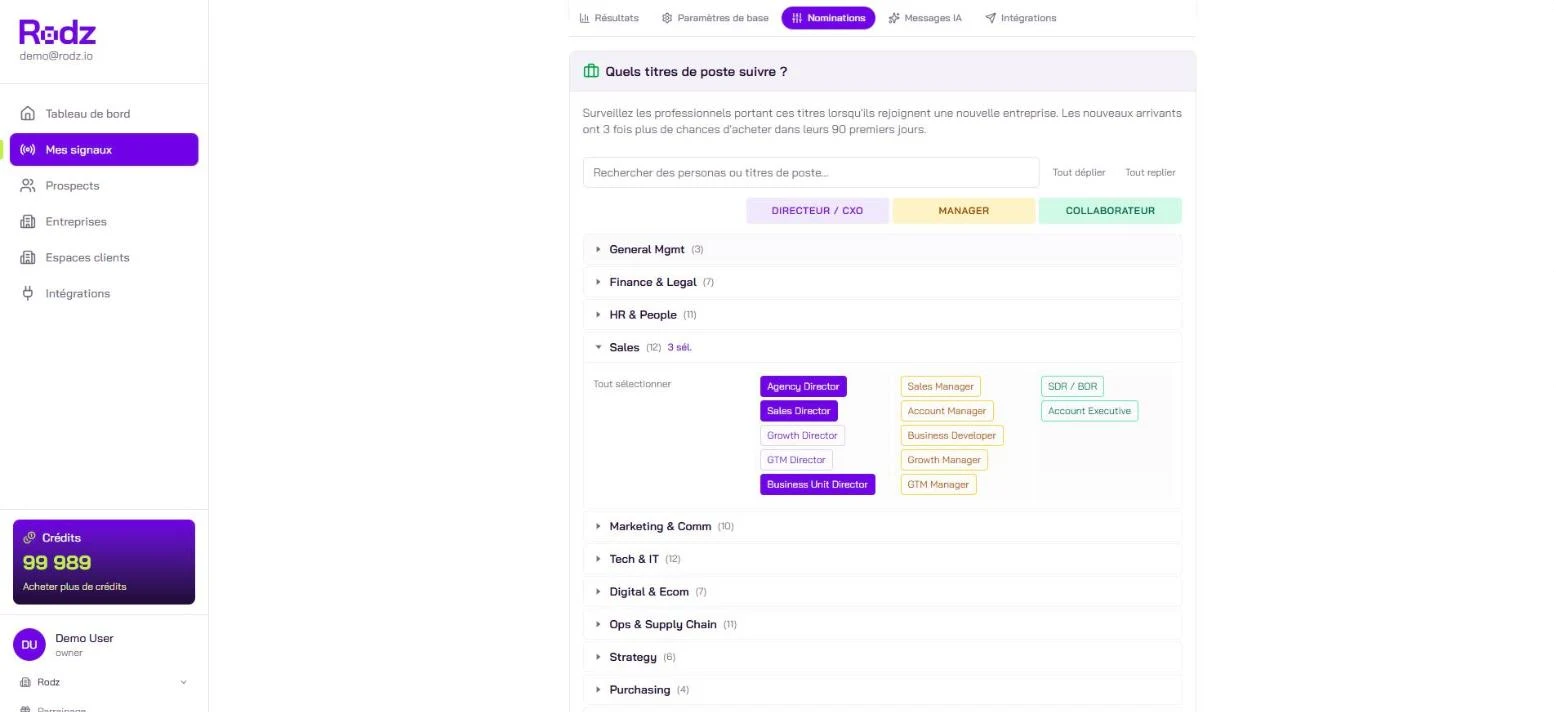Click the Espaces clients building icon
The width and height of the screenshot is (1568, 712).
click(x=28, y=258)
